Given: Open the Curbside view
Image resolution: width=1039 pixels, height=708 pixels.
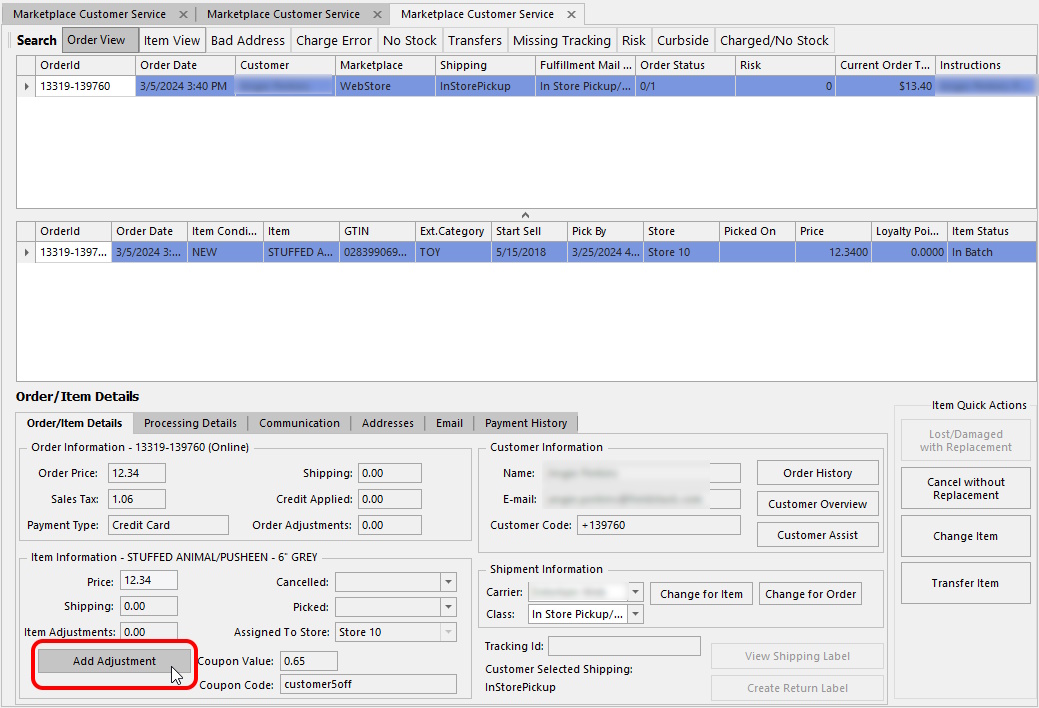Looking at the screenshot, I should (683, 40).
